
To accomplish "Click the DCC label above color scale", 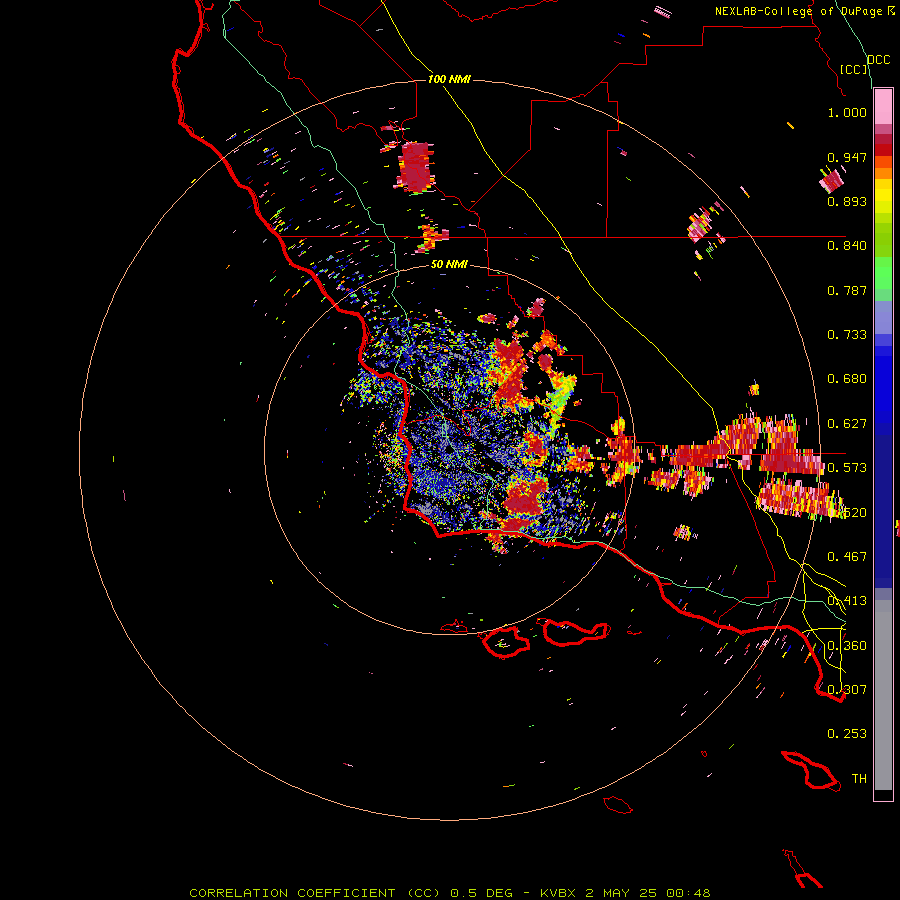I will 878,60.
